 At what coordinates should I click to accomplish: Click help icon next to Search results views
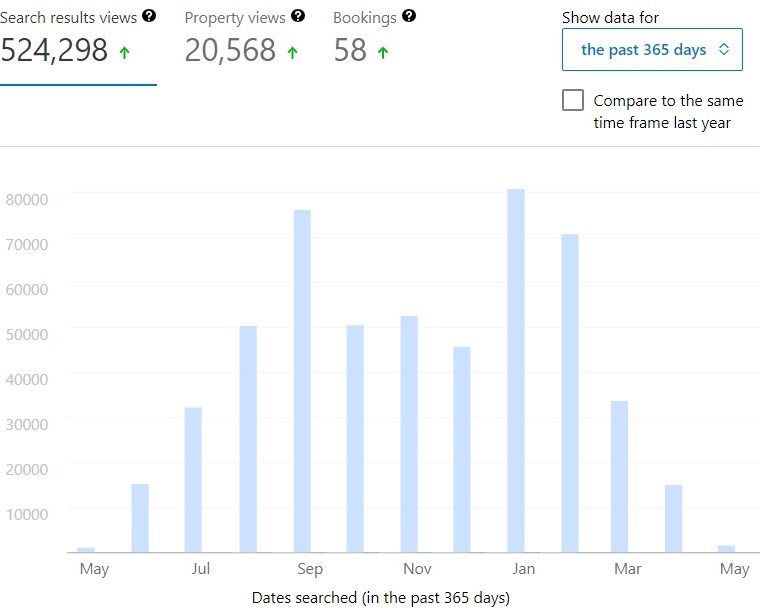click(149, 16)
